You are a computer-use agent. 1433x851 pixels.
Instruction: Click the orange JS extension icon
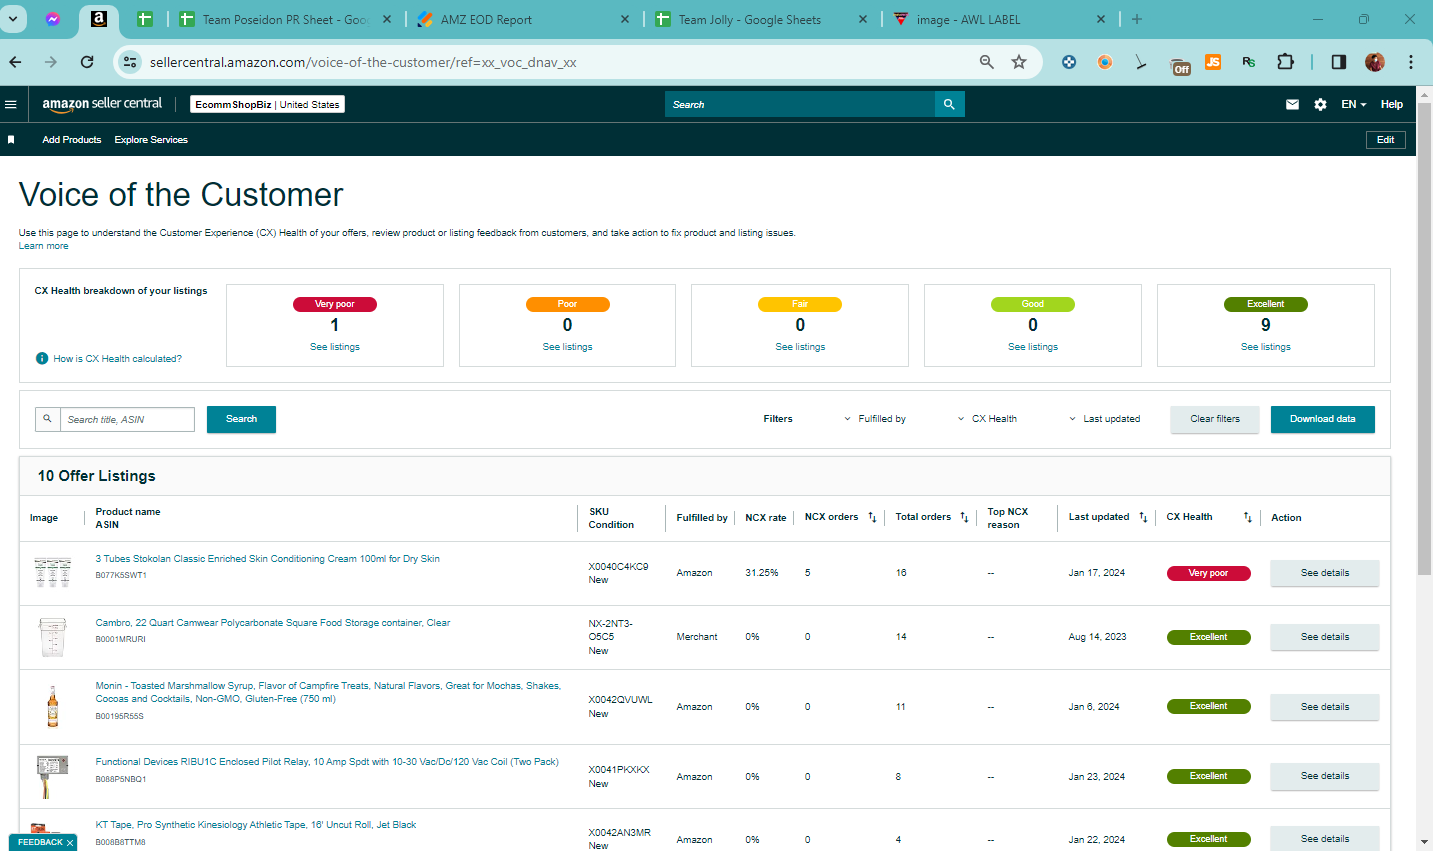(x=1213, y=62)
